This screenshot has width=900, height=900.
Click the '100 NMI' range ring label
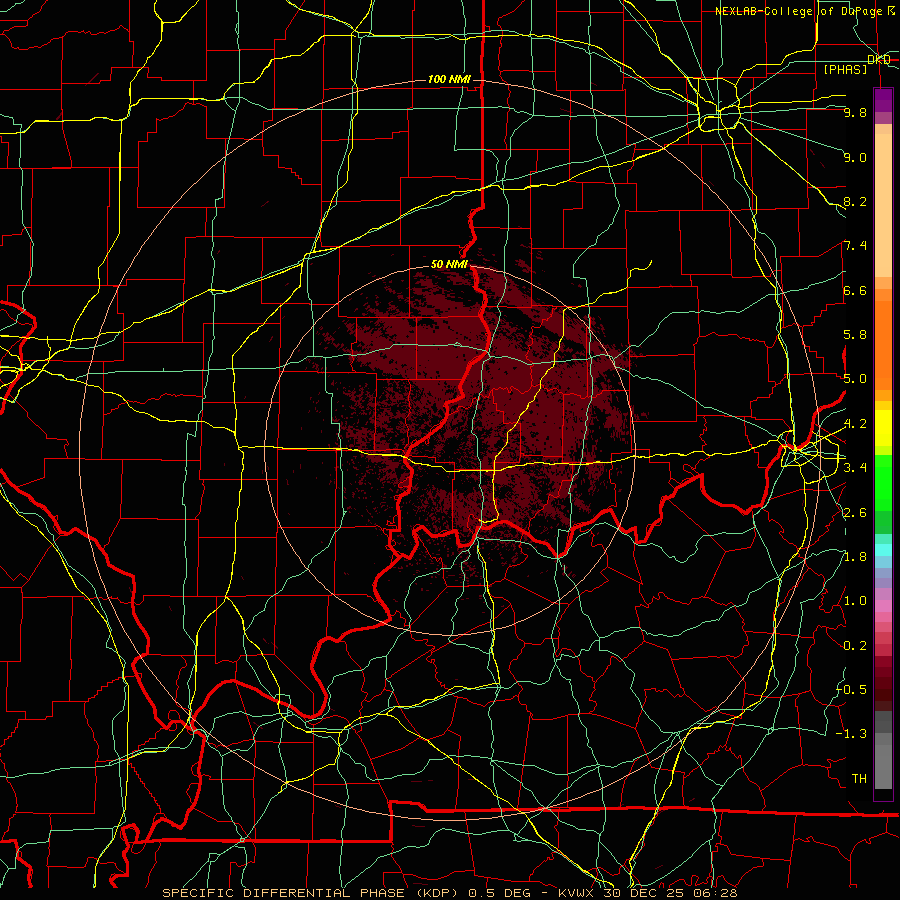(x=449, y=79)
